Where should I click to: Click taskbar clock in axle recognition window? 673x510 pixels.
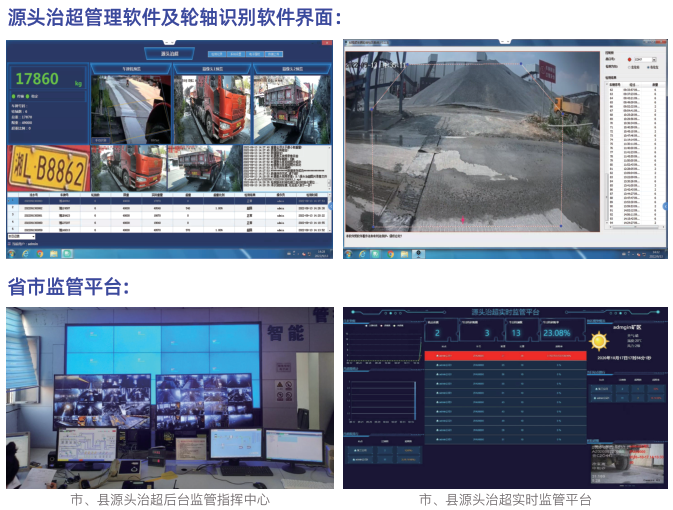click(x=656, y=254)
